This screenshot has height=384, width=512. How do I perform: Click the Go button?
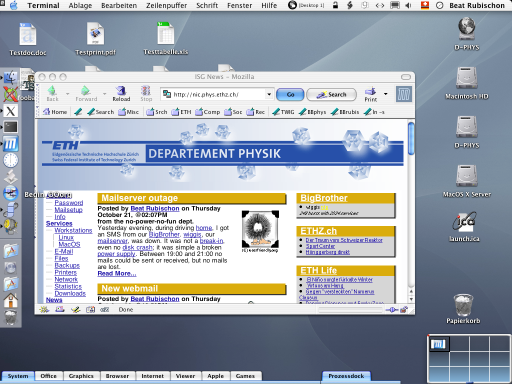(290, 94)
